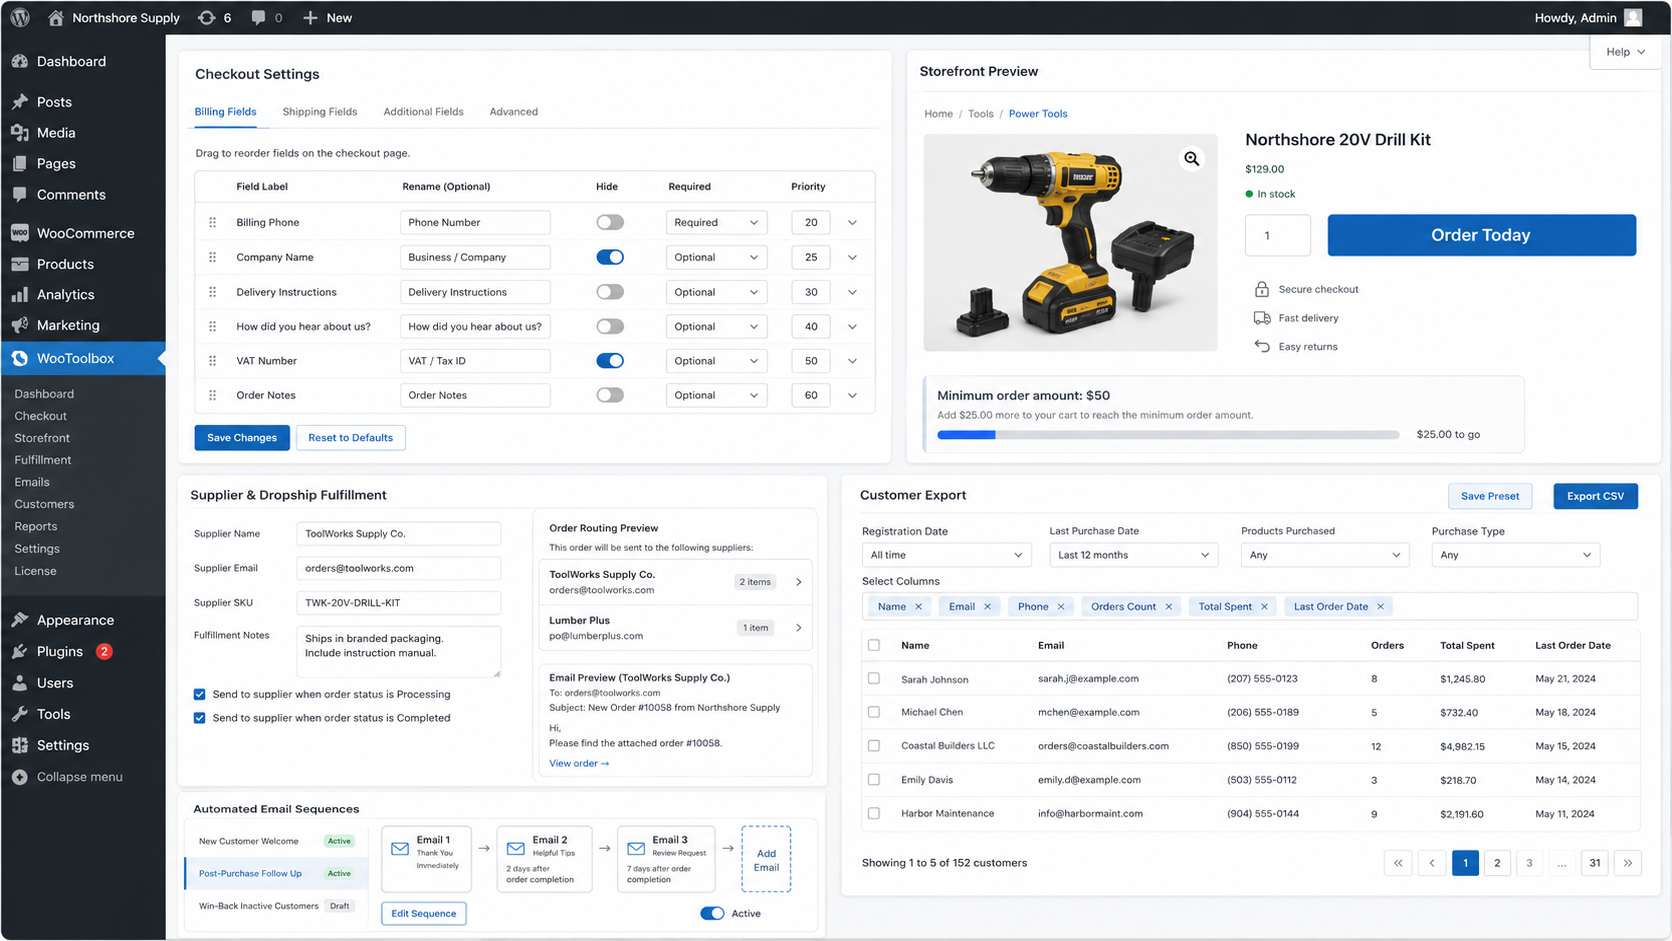Image resolution: width=1672 pixels, height=941 pixels.
Task: Toggle the sequence Active switch
Action: pos(712,913)
